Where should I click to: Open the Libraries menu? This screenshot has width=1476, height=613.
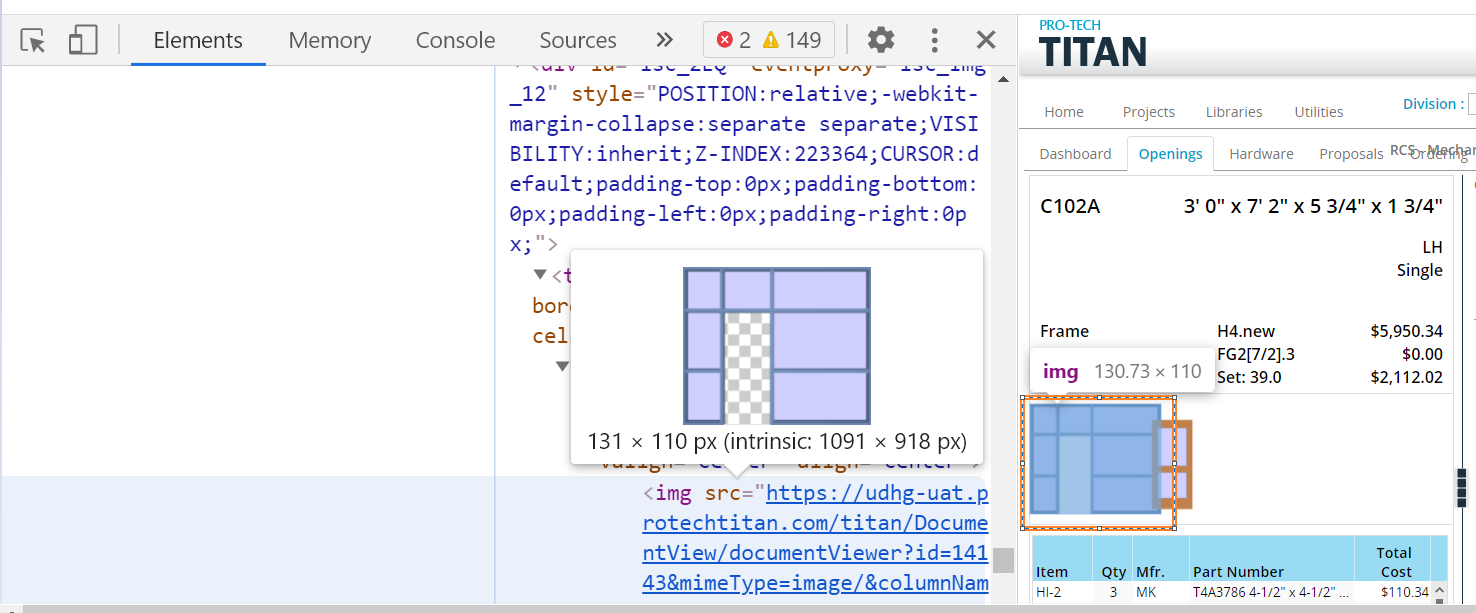(x=1233, y=112)
